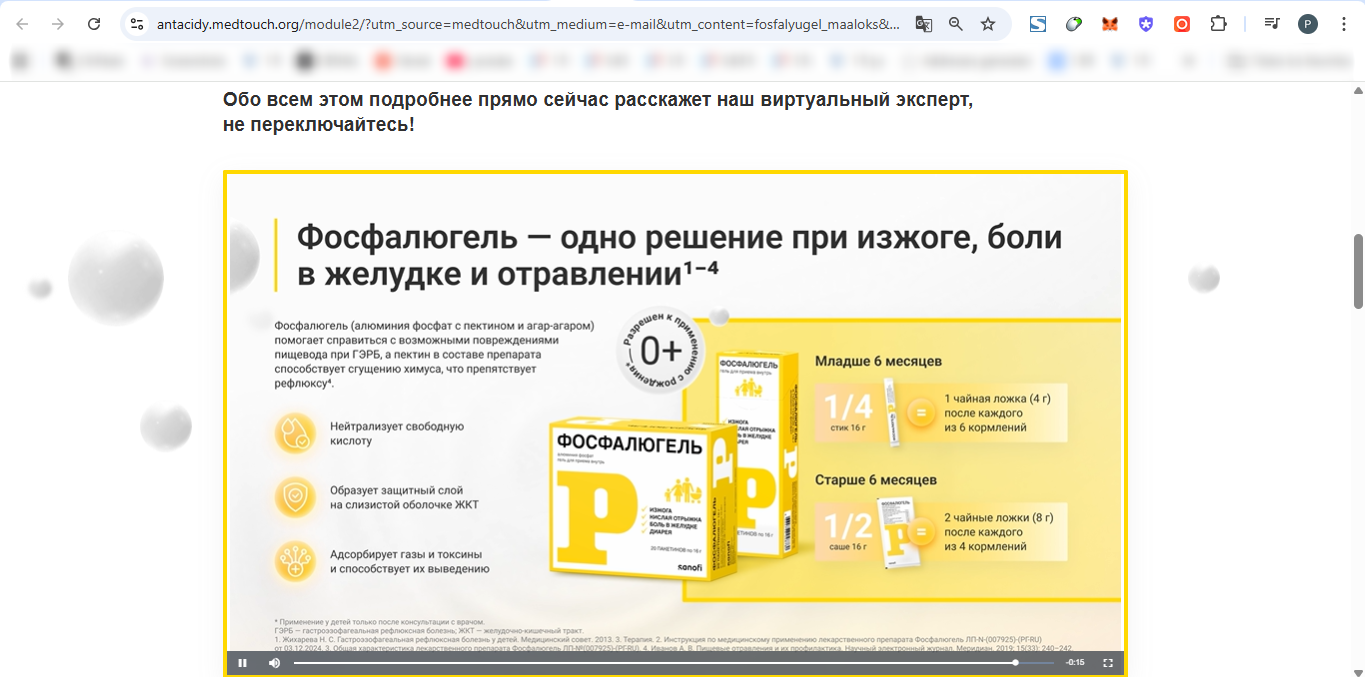Viewport: 1365px width, 677px height.
Task: Click '2 чайные ложки (8 г)' text
Action: pos(998,518)
